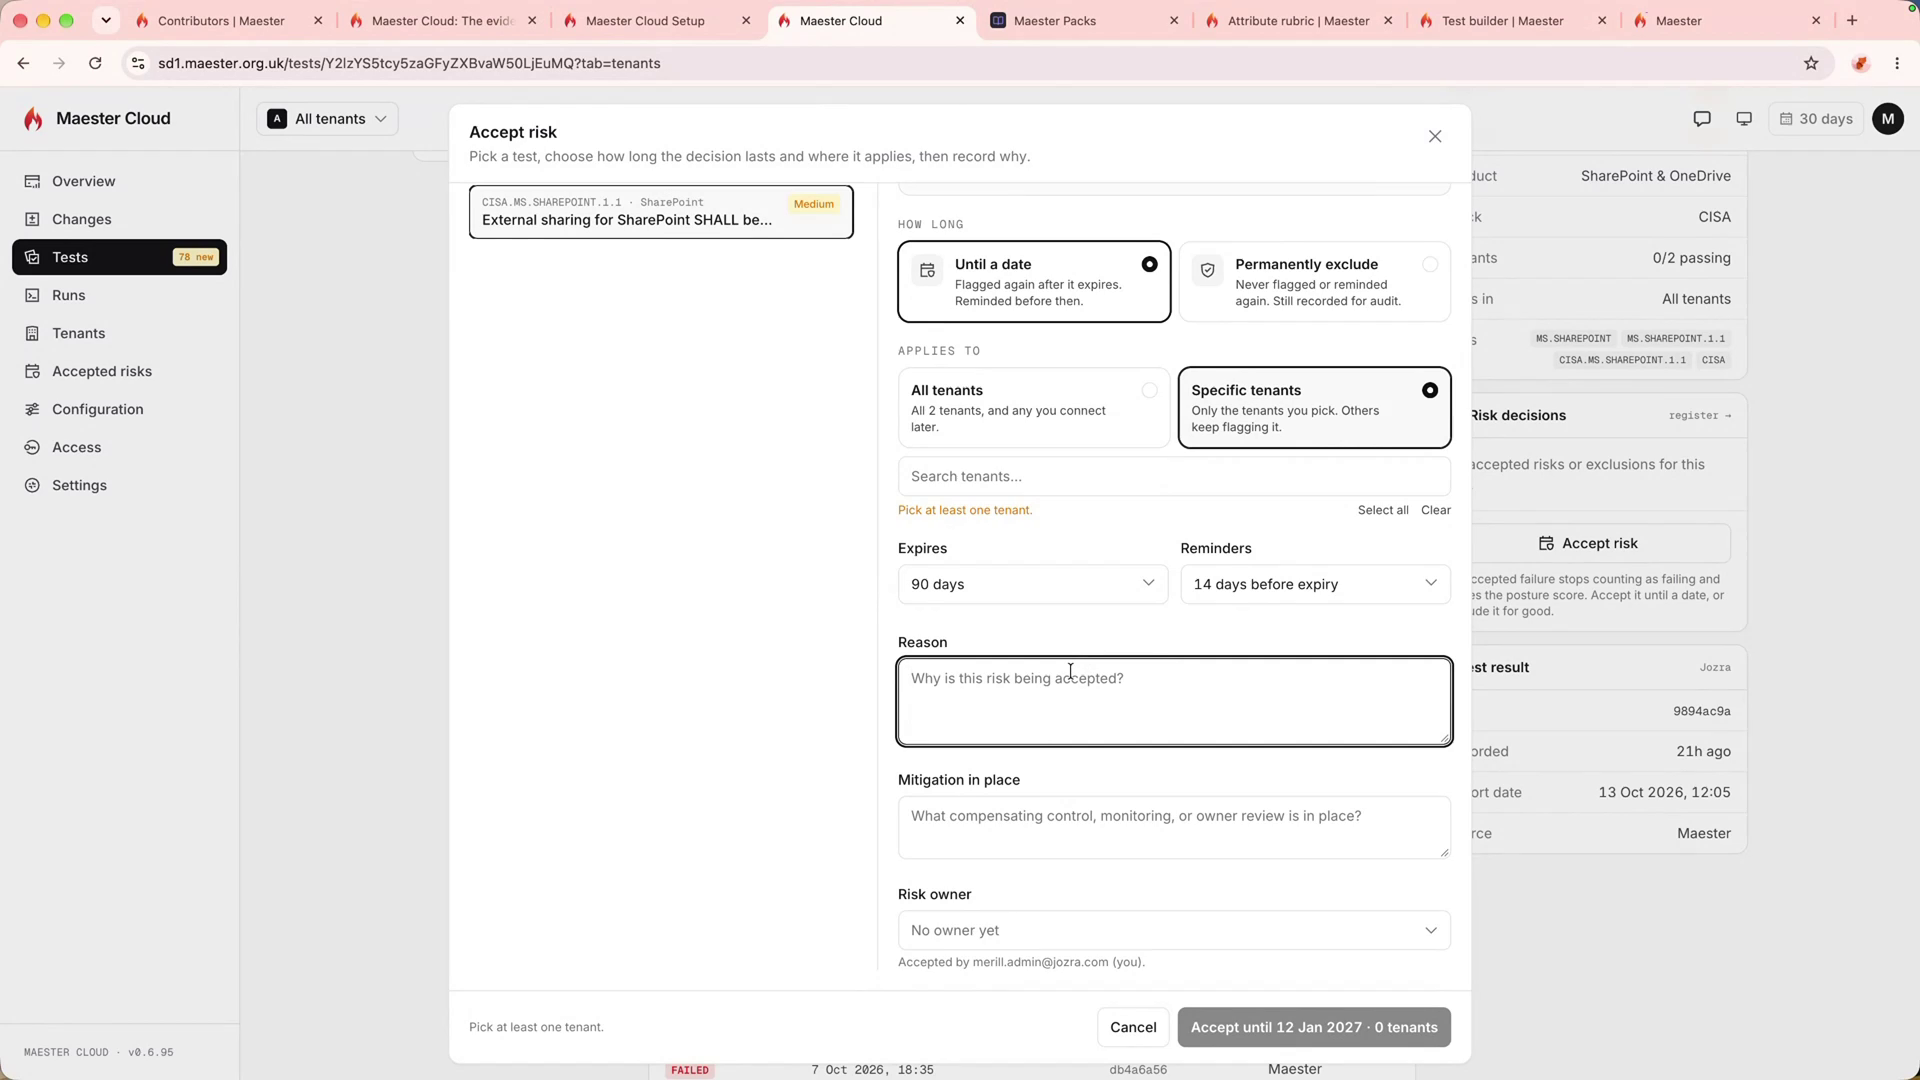Click the Search tenants field
Screen dimensions: 1920x1080
coord(1174,476)
